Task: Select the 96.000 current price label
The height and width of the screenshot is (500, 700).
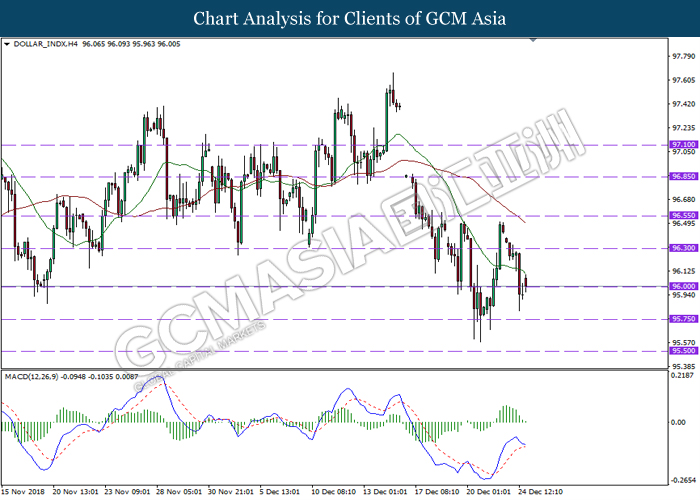Action: coord(683,286)
